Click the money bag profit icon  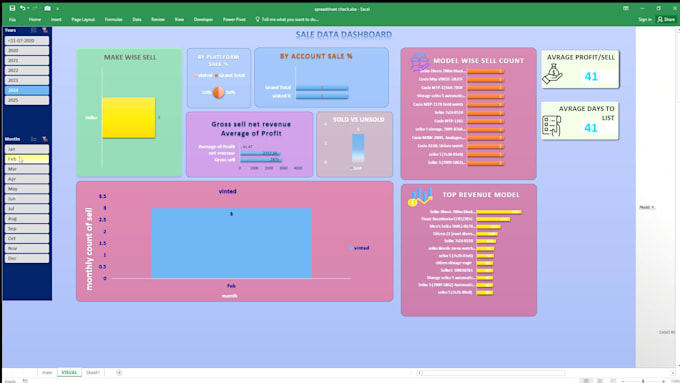(x=553, y=74)
